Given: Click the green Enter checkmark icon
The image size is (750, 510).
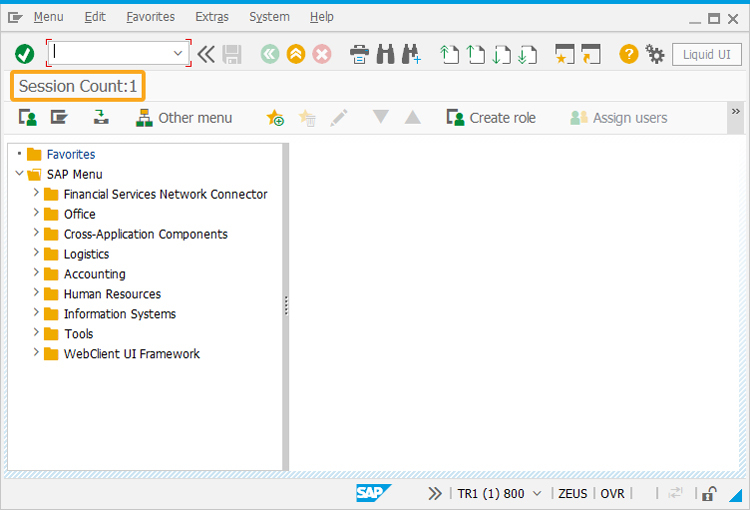Looking at the screenshot, I should (x=24, y=54).
